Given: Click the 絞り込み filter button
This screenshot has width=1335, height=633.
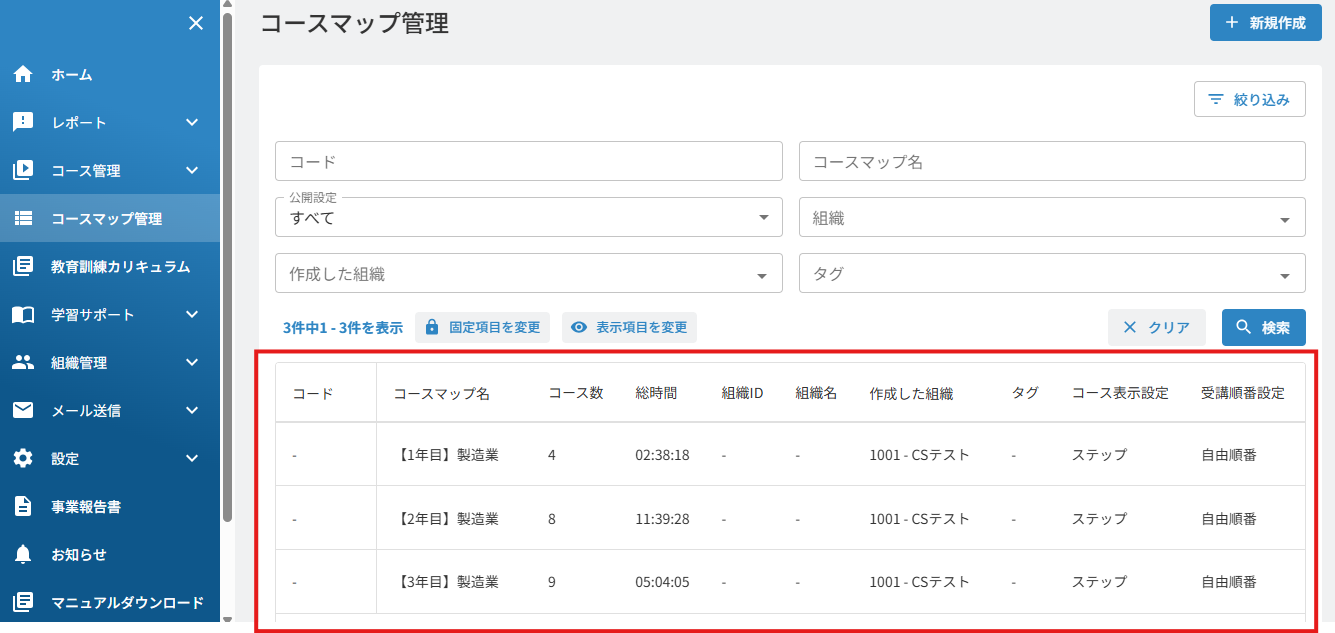Looking at the screenshot, I should [x=1249, y=99].
